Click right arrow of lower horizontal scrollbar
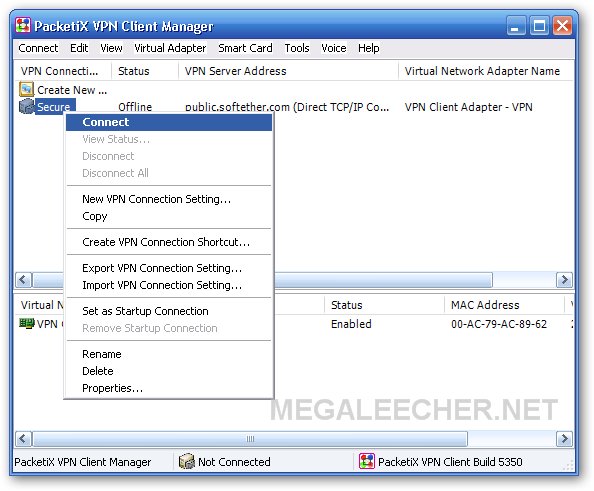594x491 pixels. tap(564, 439)
